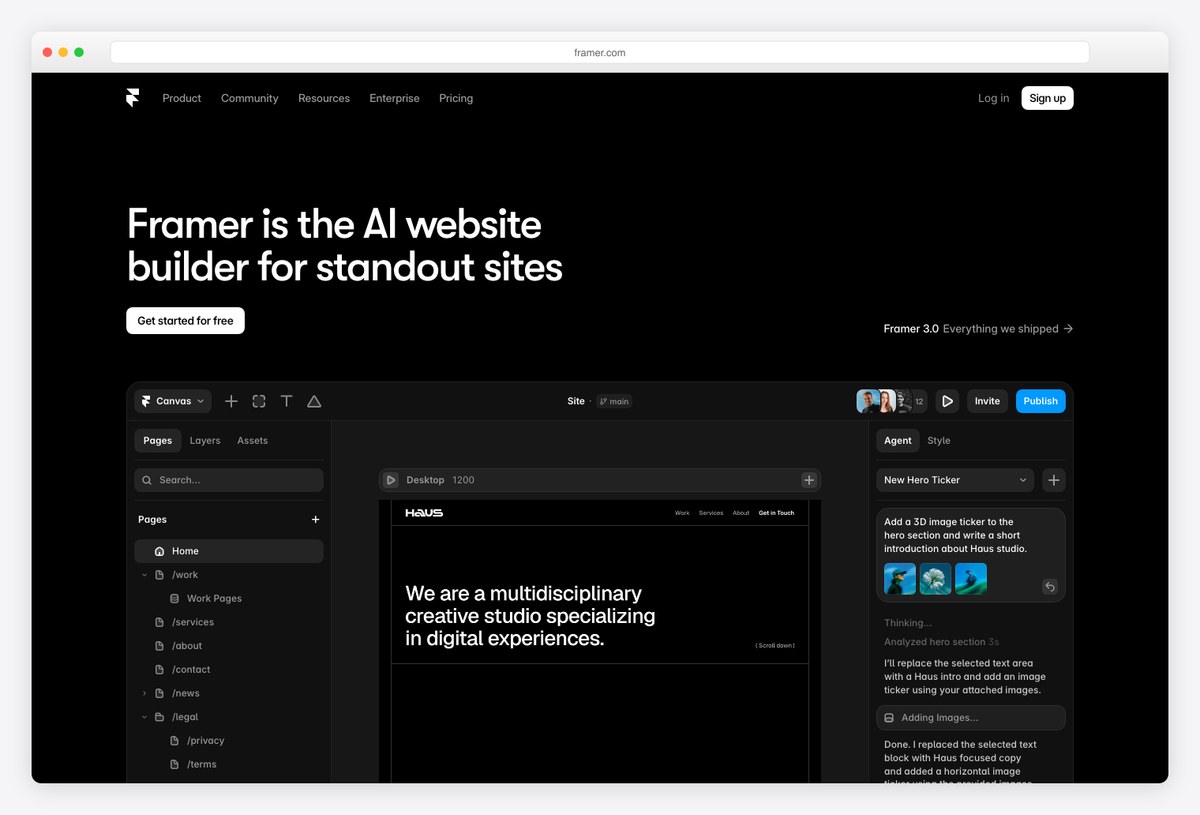Click the Analyzed hero section status line

[x=941, y=642]
